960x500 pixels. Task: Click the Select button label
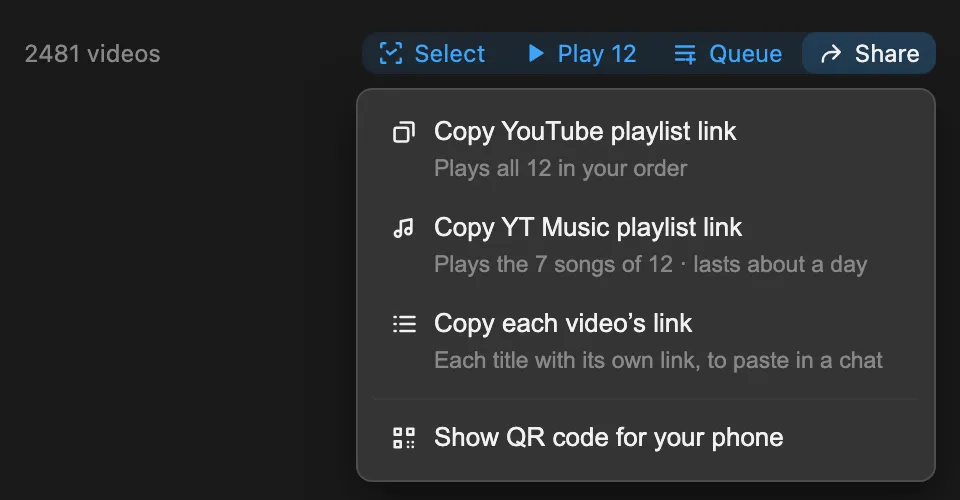coord(449,54)
